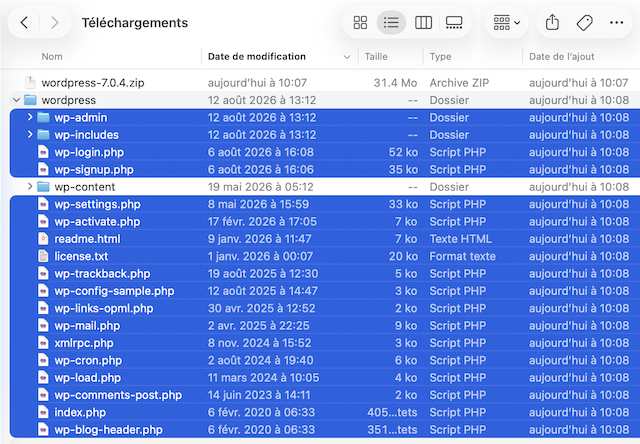Sort by Nom column header
Screen dimensions: 640x444
click(52, 57)
